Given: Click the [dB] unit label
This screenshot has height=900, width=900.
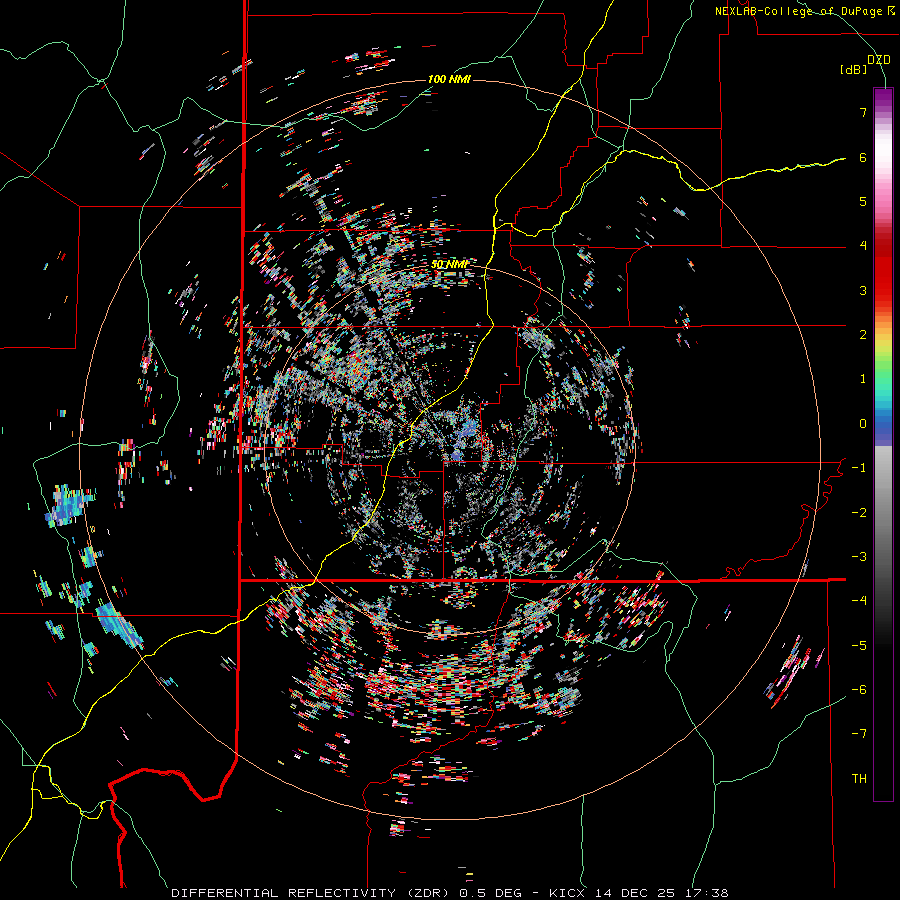Looking at the screenshot, I should click(x=854, y=69).
